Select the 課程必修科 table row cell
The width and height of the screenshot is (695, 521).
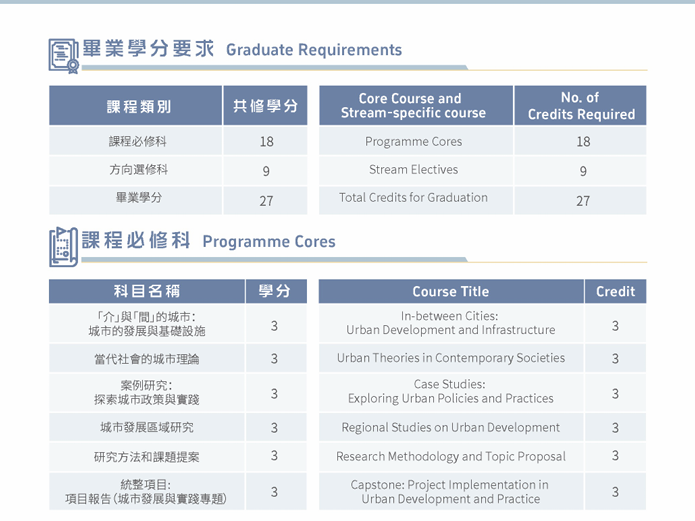(136, 141)
